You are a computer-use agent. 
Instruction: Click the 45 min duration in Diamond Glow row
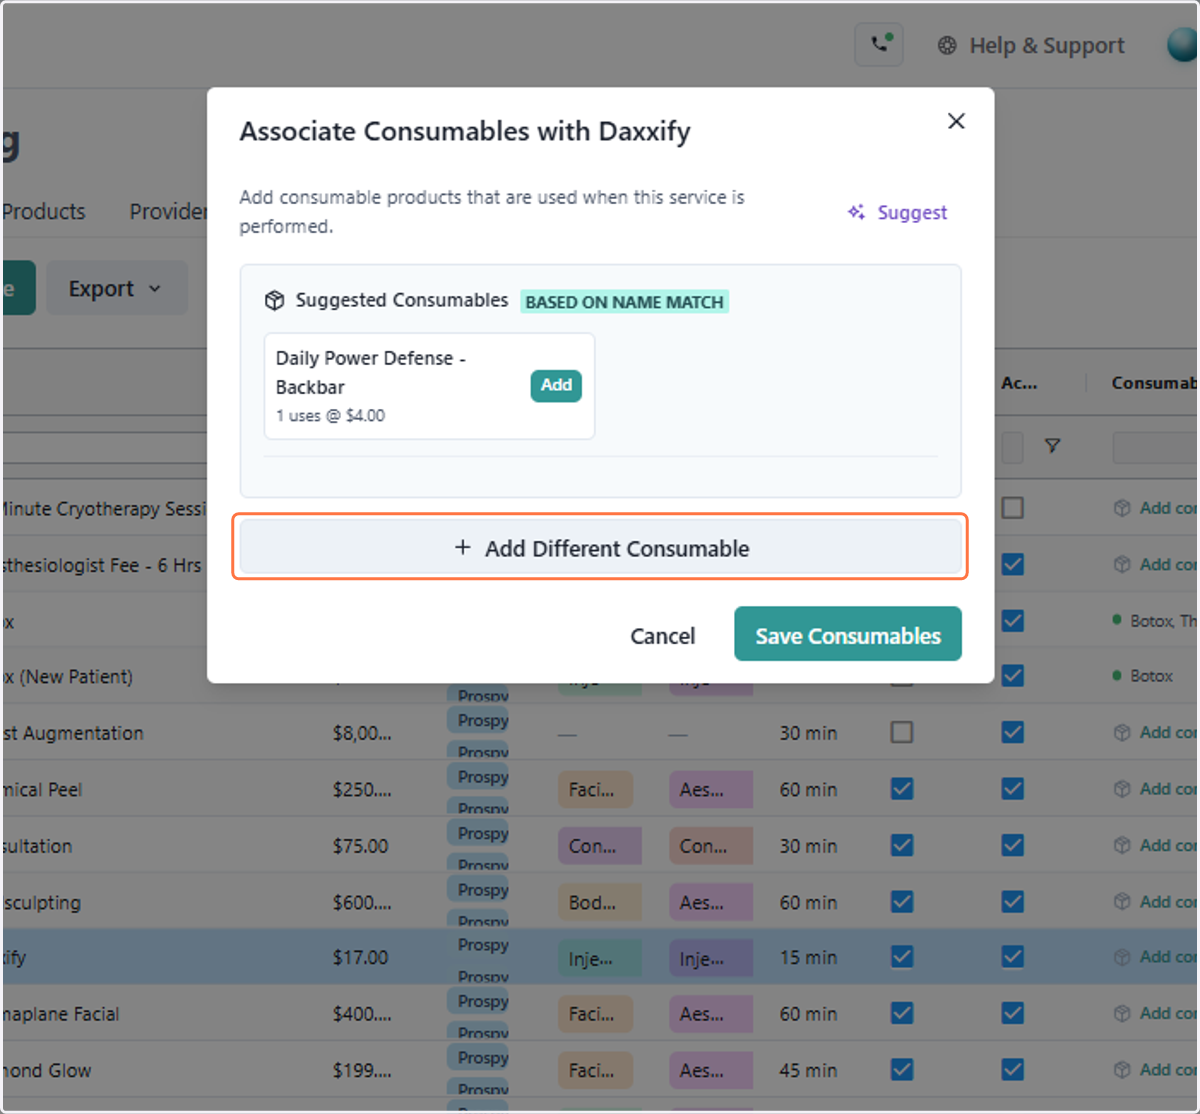click(x=808, y=1070)
